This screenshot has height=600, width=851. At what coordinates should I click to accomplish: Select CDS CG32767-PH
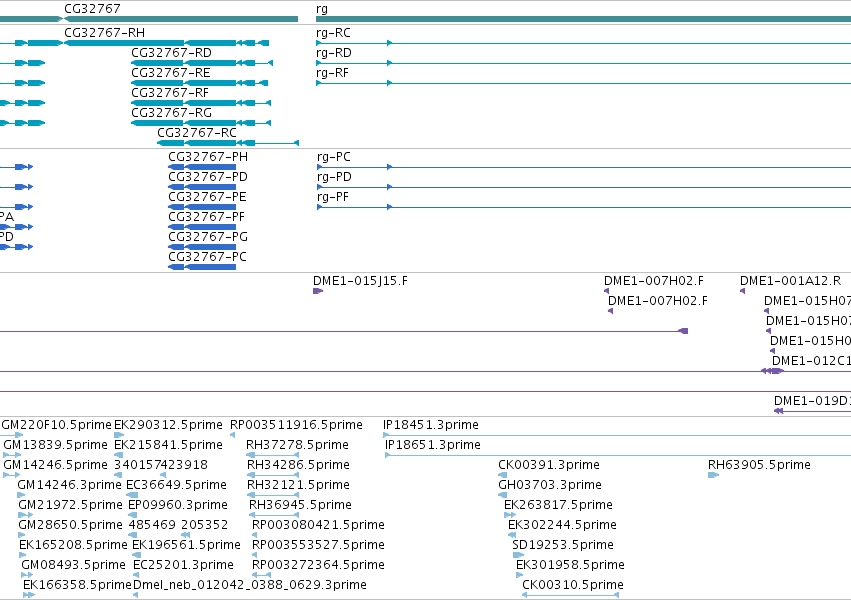coord(208,157)
